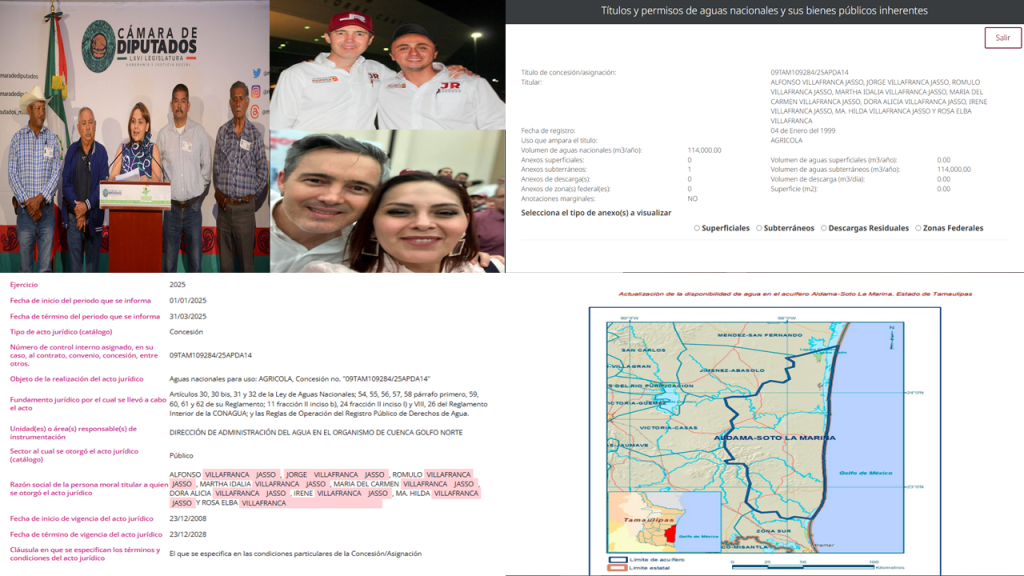
Task: Enable the Zonas Federales option
Action: point(919,228)
